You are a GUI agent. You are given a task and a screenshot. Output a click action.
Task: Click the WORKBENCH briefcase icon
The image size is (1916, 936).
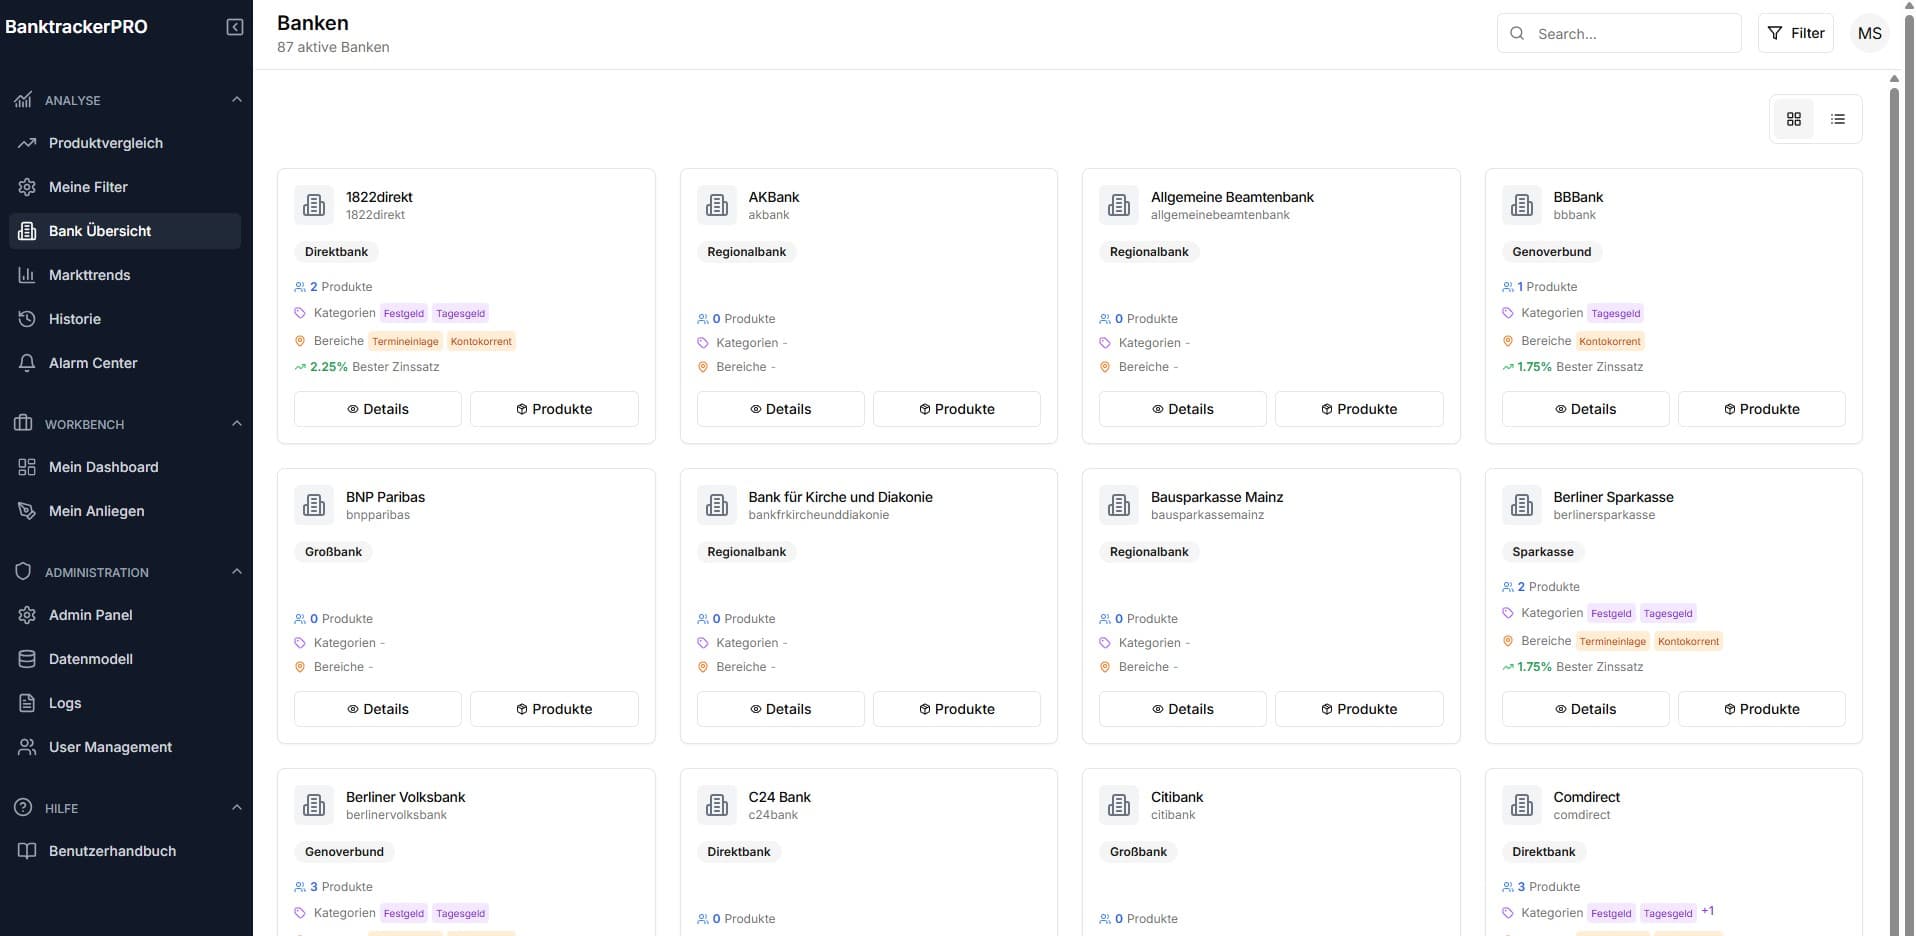tap(23, 423)
